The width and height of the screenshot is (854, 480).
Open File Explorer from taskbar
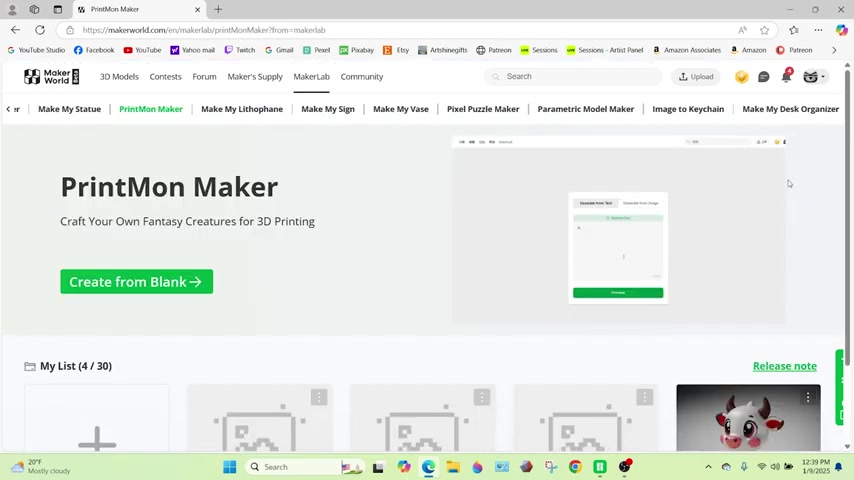coord(453,467)
